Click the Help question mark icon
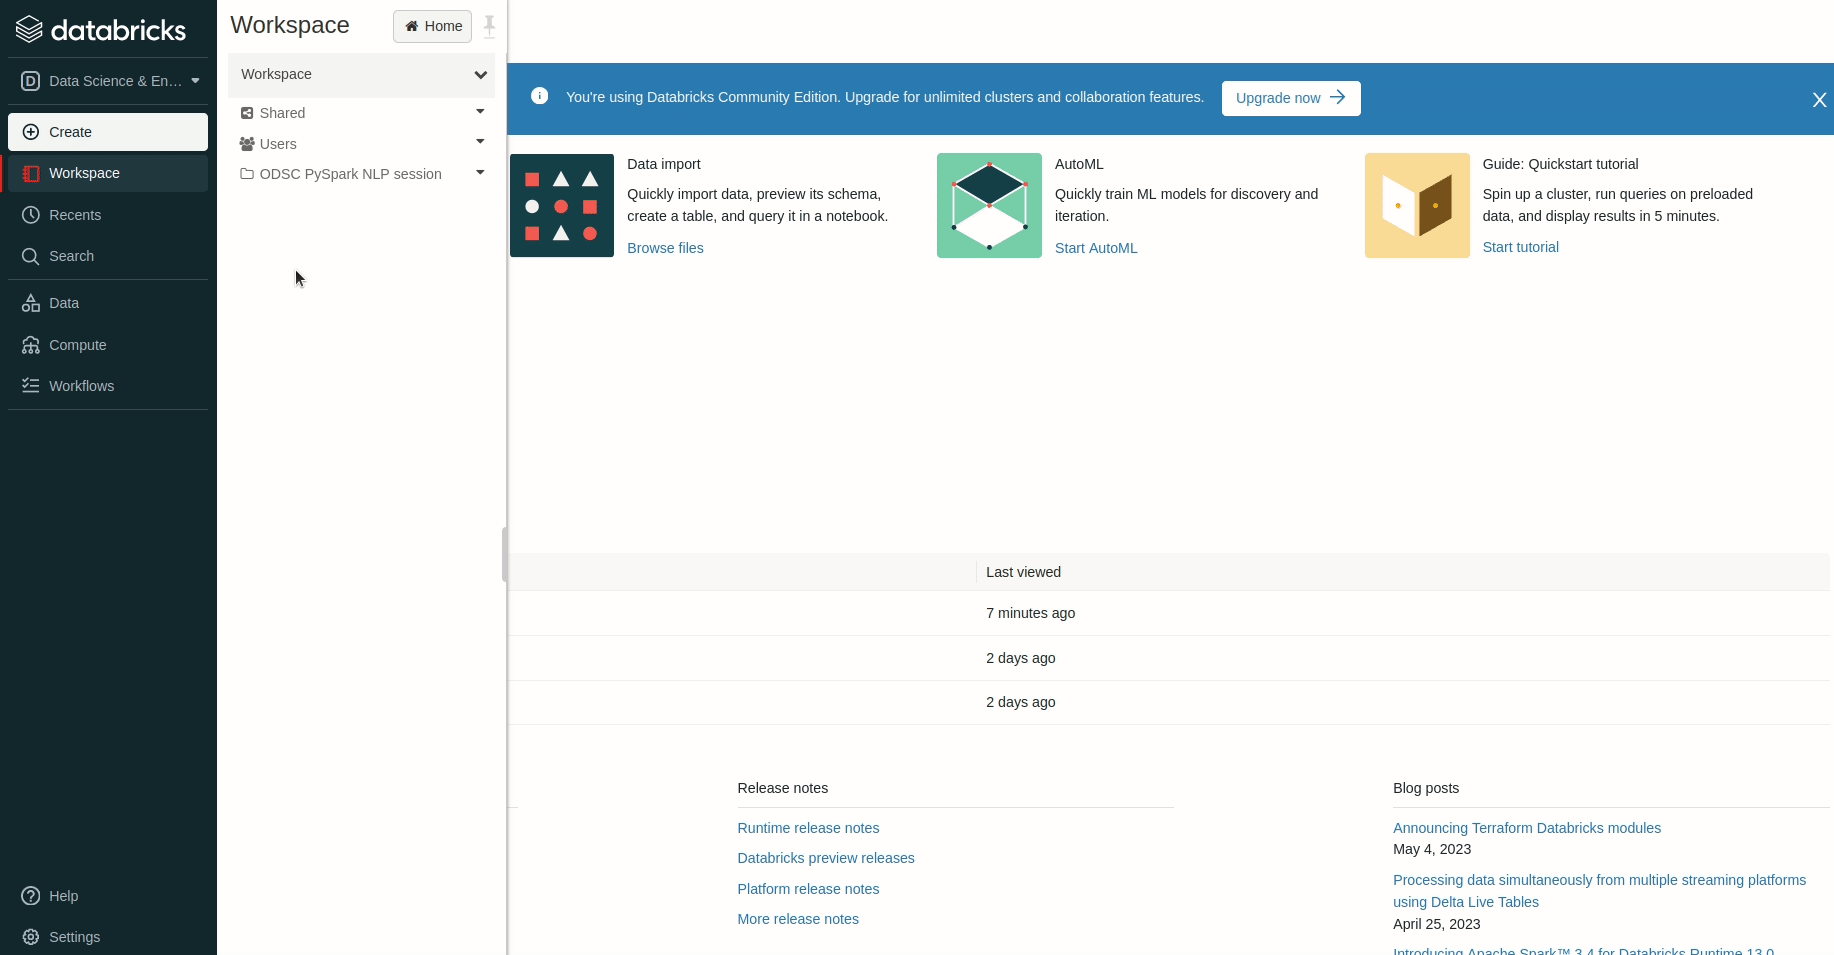 (31, 896)
